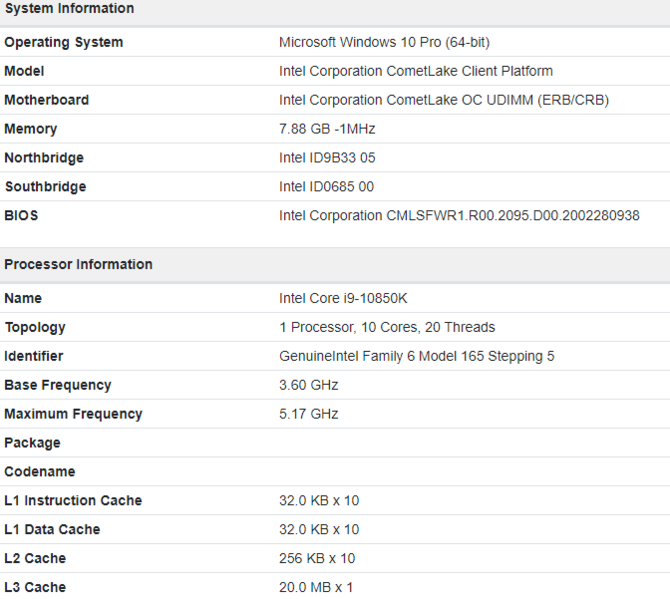Click the Intel ID0685 00 value
670x599 pixels.
[326, 187]
